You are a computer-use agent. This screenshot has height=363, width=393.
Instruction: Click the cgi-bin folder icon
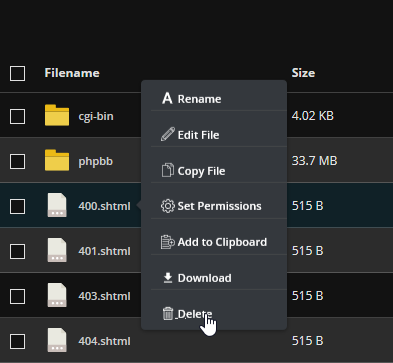point(57,115)
